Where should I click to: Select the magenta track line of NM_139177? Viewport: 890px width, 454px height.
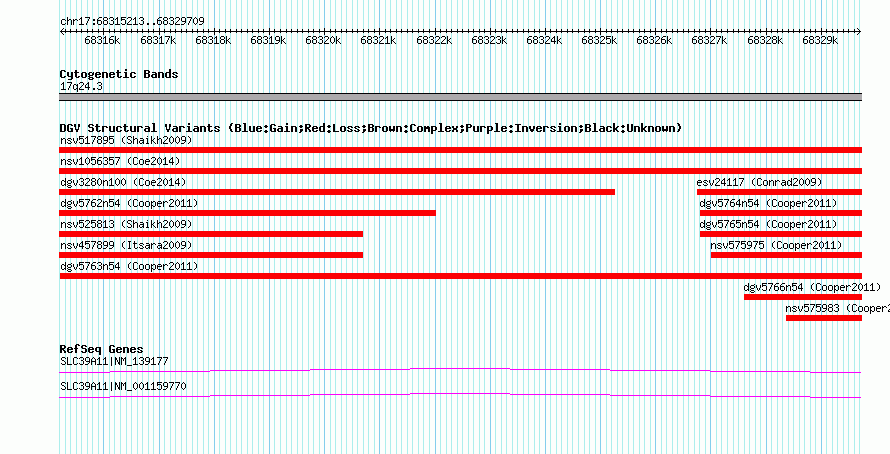[x=460, y=371]
